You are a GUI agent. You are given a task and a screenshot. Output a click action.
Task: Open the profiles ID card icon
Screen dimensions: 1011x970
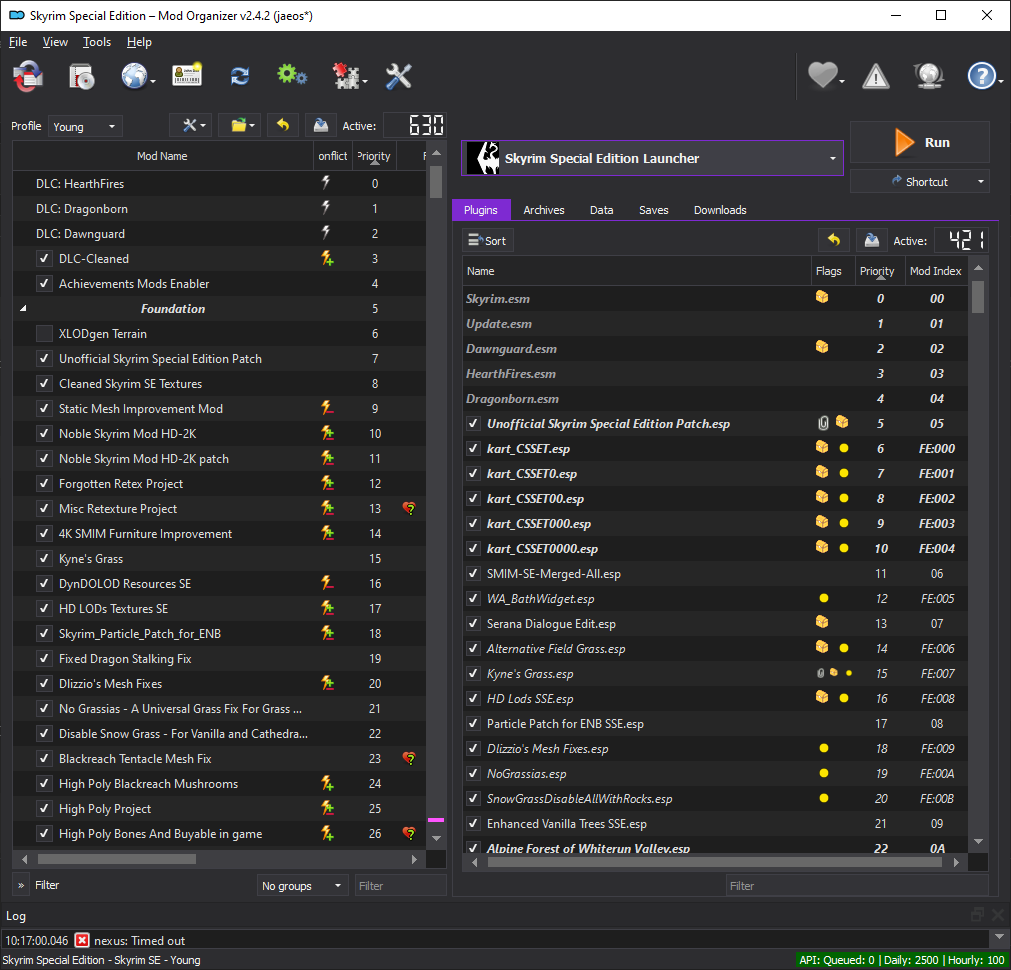187,75
